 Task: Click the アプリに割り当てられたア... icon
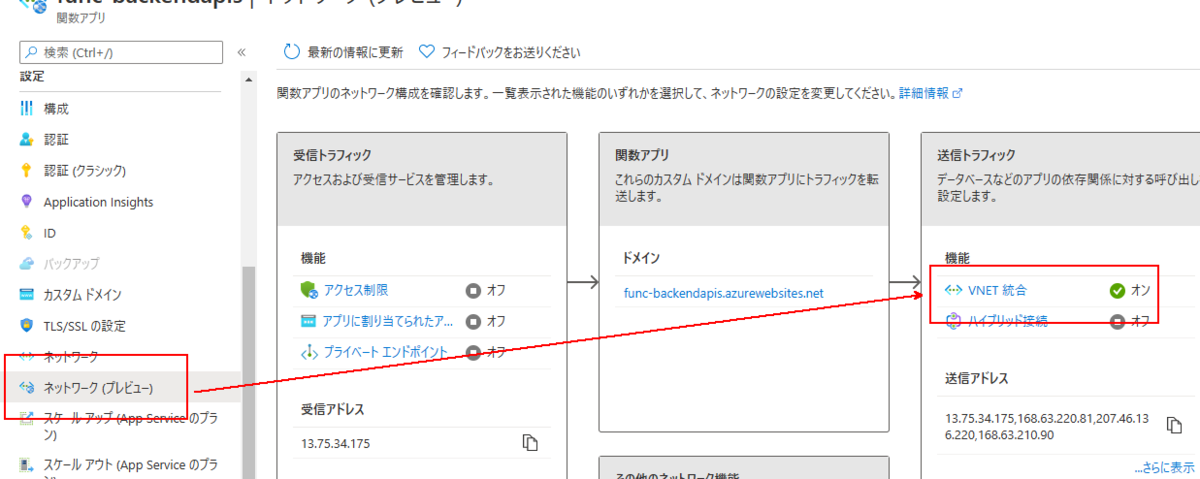[309, 322]
